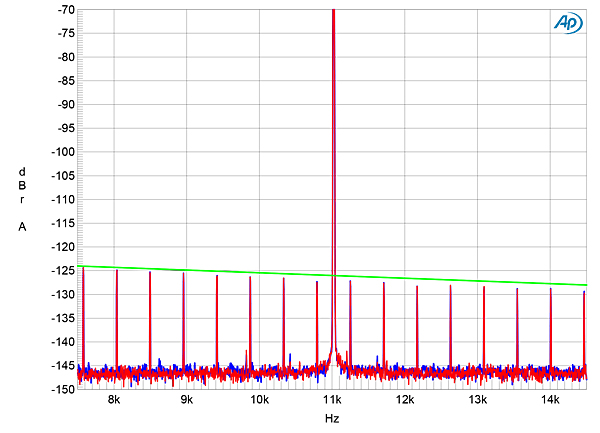Click the -70 y-axis label

(x=66, y=10)
